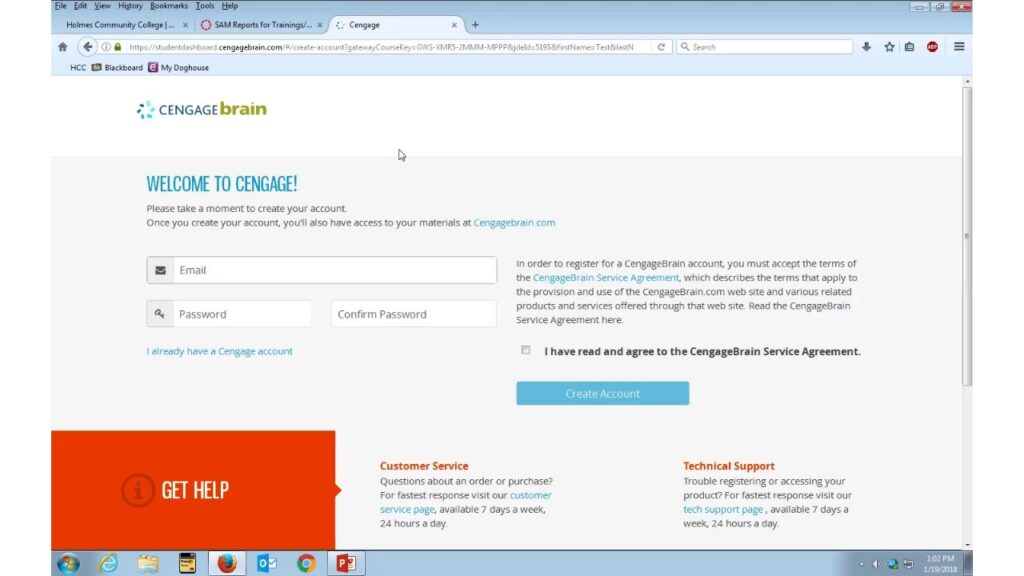Open the Help menu
Screen dimensions: 1024x576
coord(229,6)
